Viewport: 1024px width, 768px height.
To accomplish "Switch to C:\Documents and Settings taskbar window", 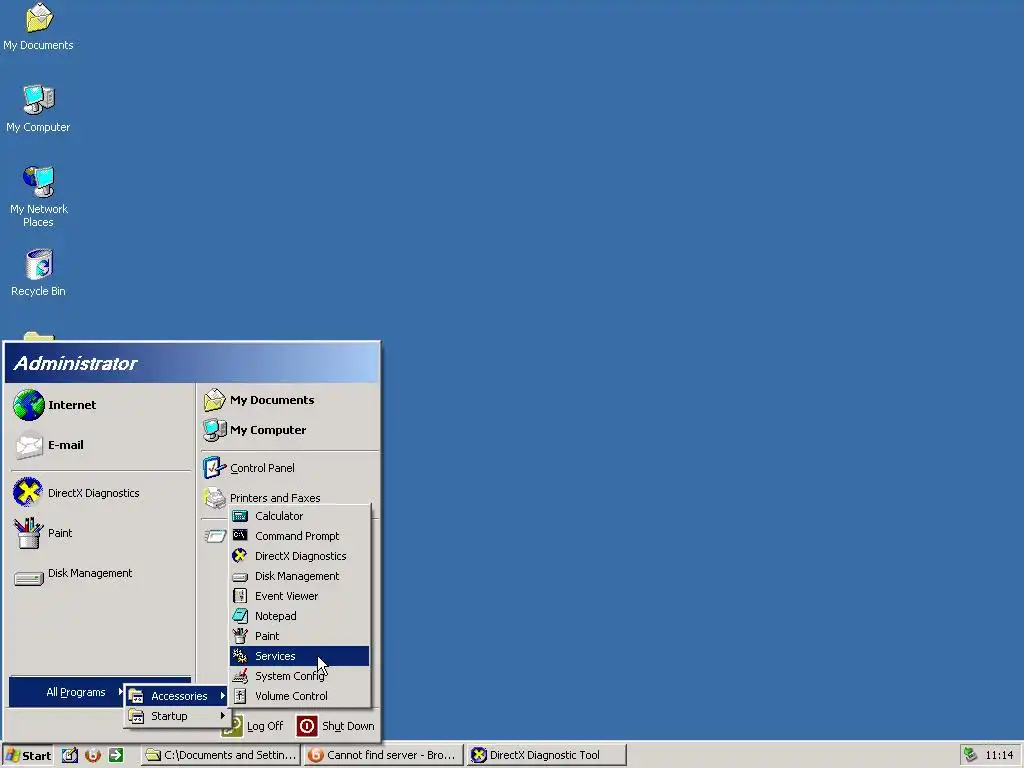I will click(x=221, y=755).
